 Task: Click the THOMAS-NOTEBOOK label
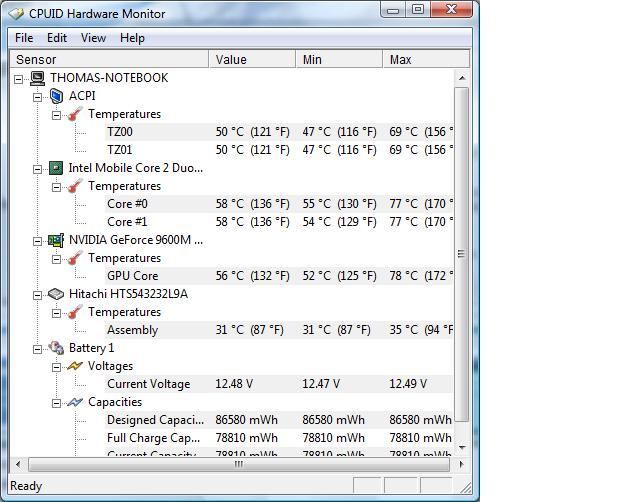click(x=109, y=78)
